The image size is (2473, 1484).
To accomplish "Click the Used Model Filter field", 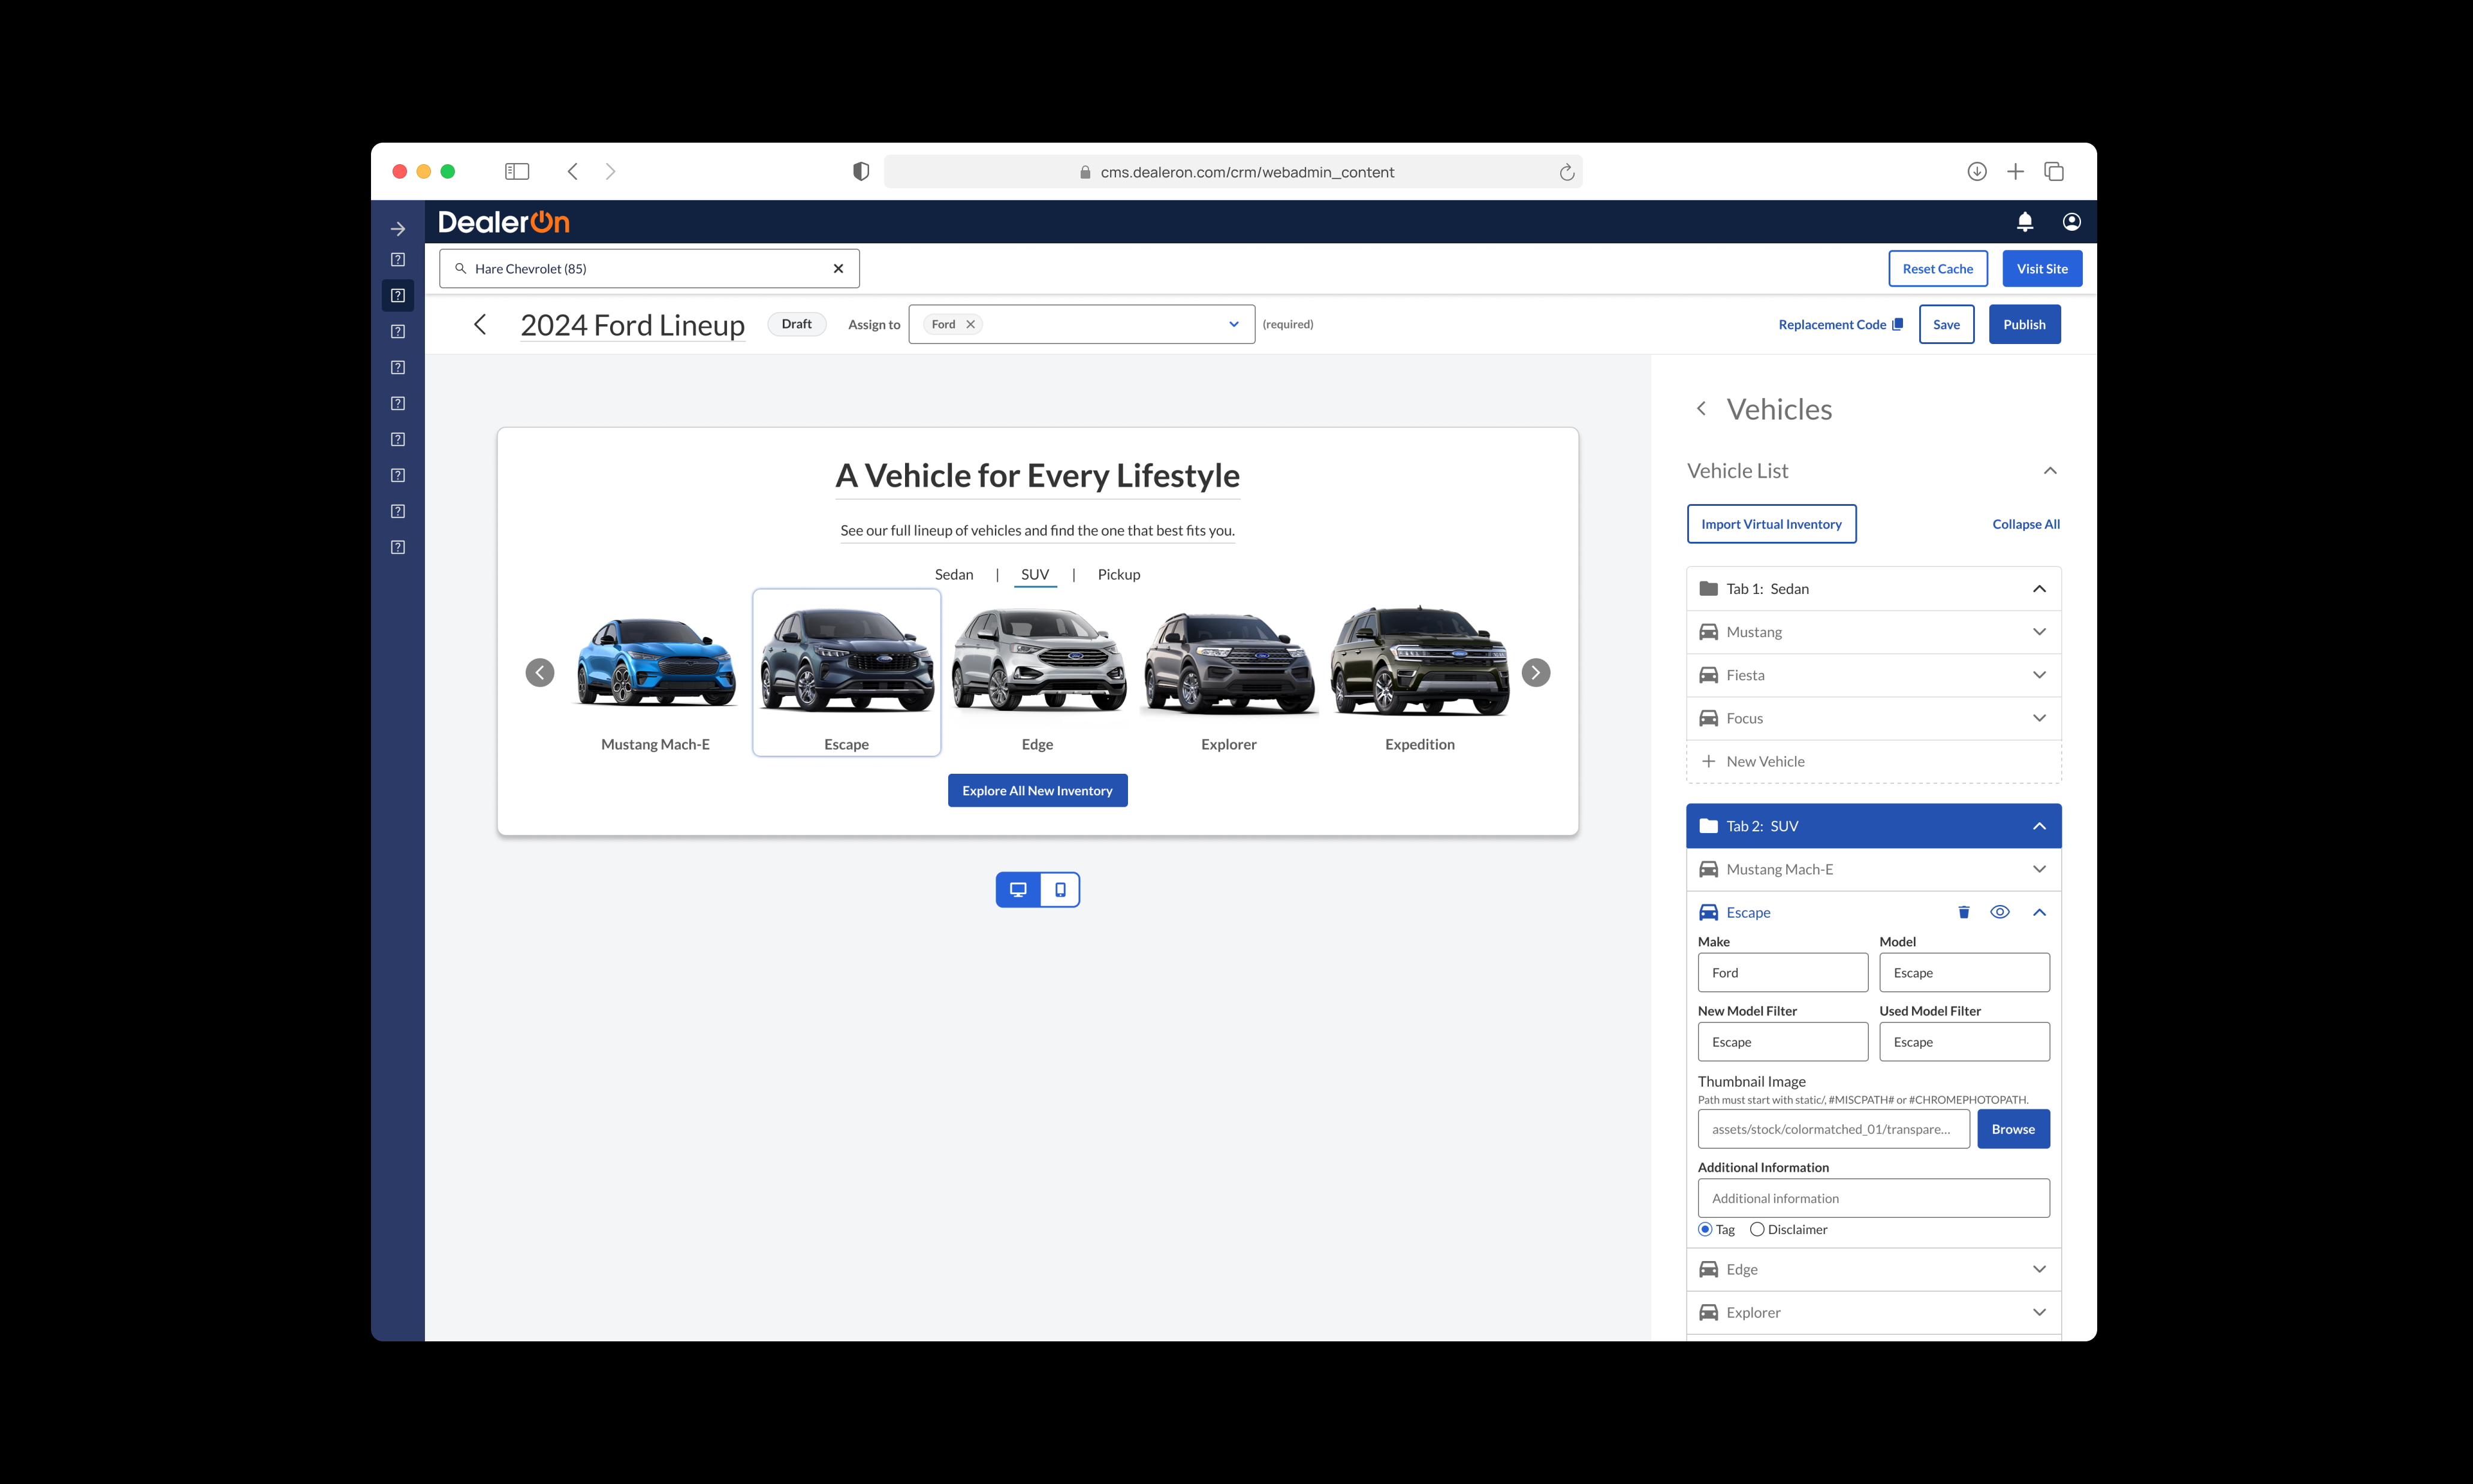I will 1964,1042.
